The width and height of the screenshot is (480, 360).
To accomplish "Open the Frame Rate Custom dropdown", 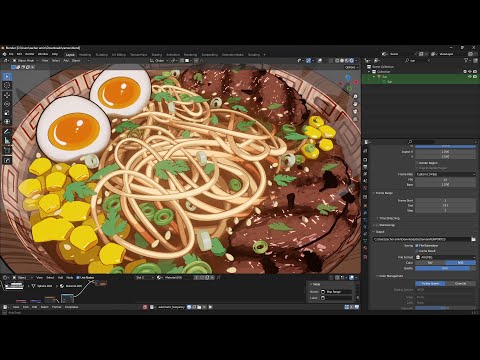I will tap(445, 174).
